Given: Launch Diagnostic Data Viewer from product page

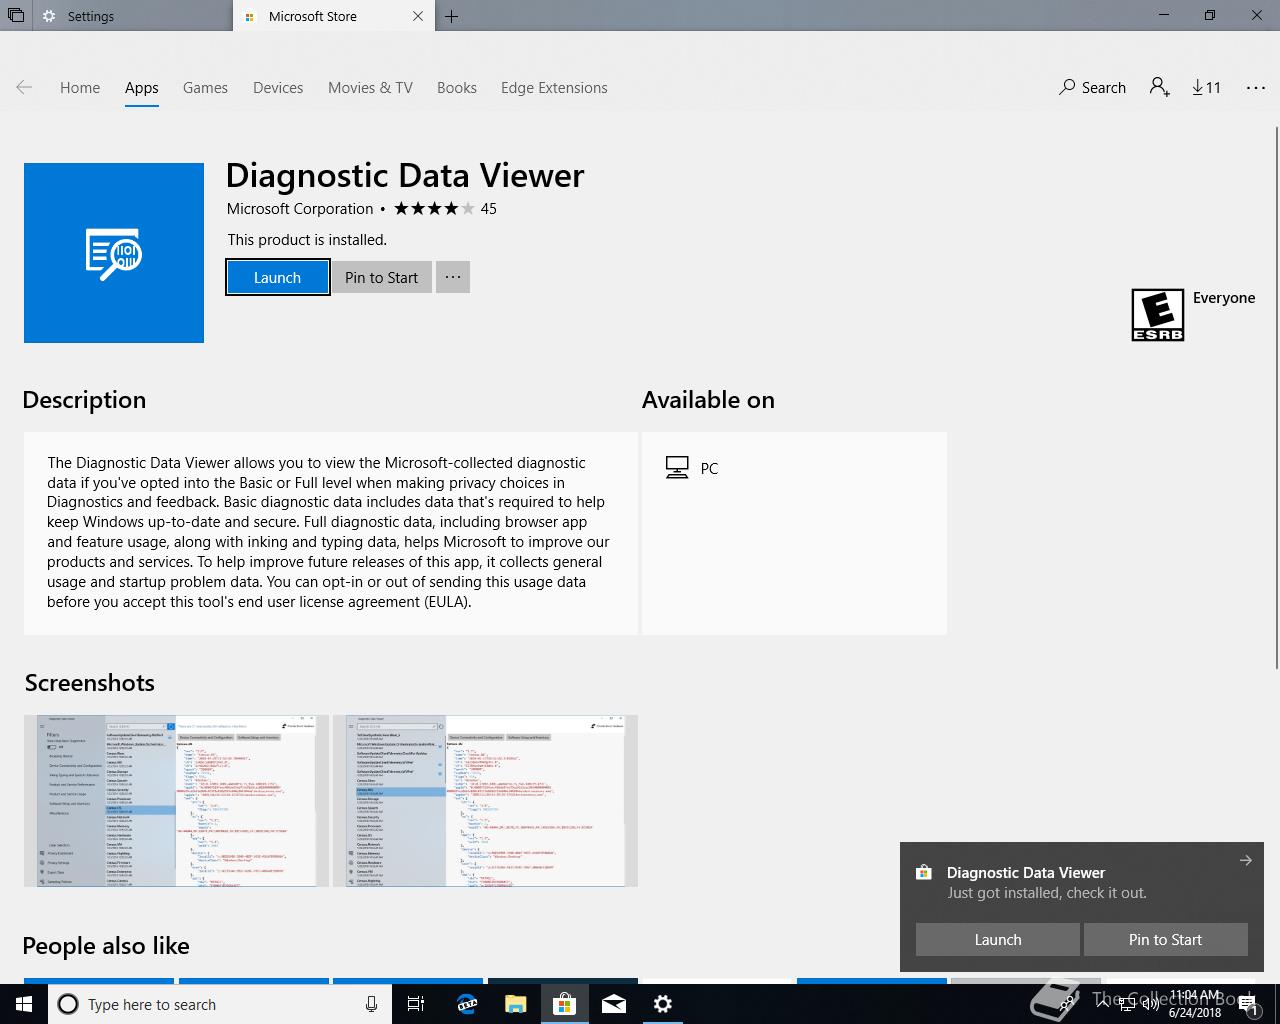Looking at the screenshot, I should coord(277,277).
